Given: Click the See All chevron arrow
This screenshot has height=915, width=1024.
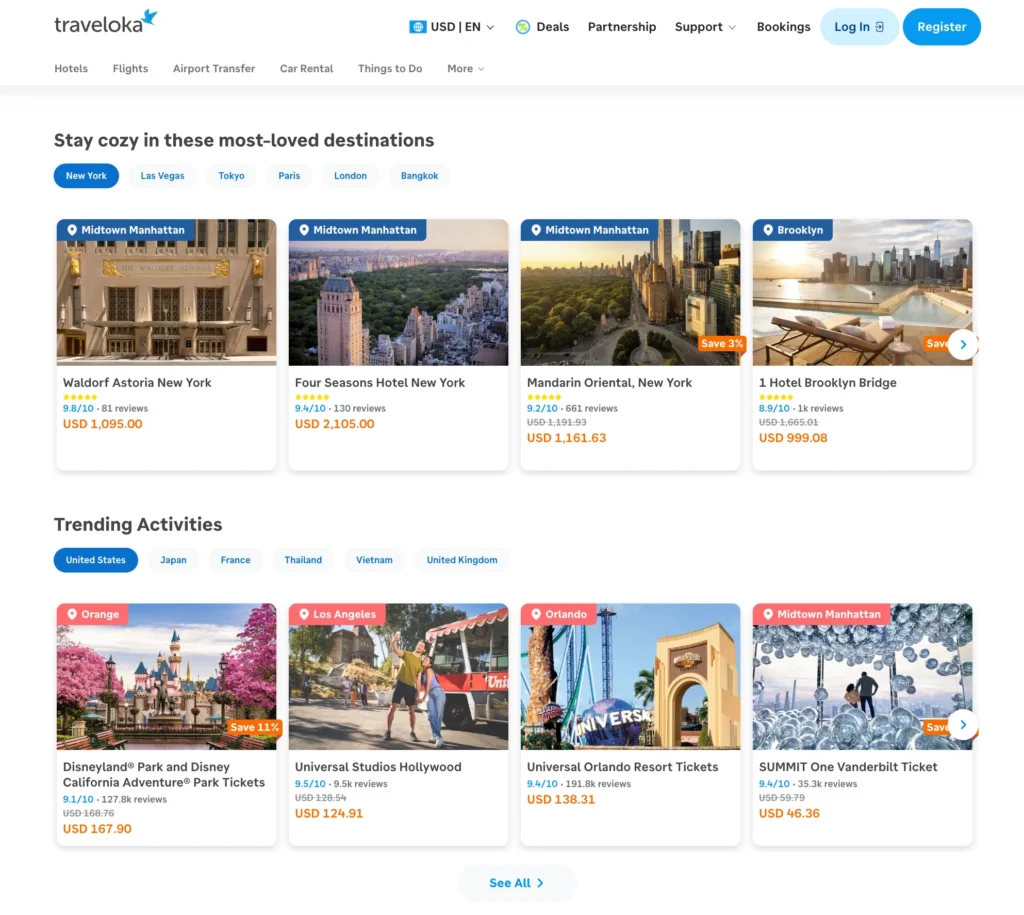Looking at the screenshot, I should tap(540, 883).
